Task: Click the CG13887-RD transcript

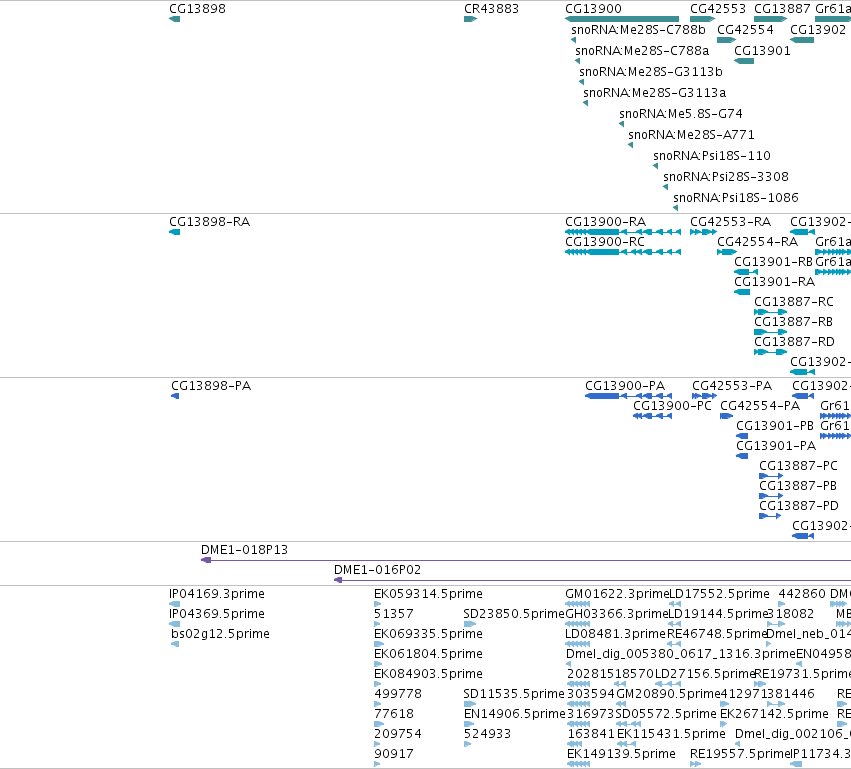Action: (x=771, y=352)
